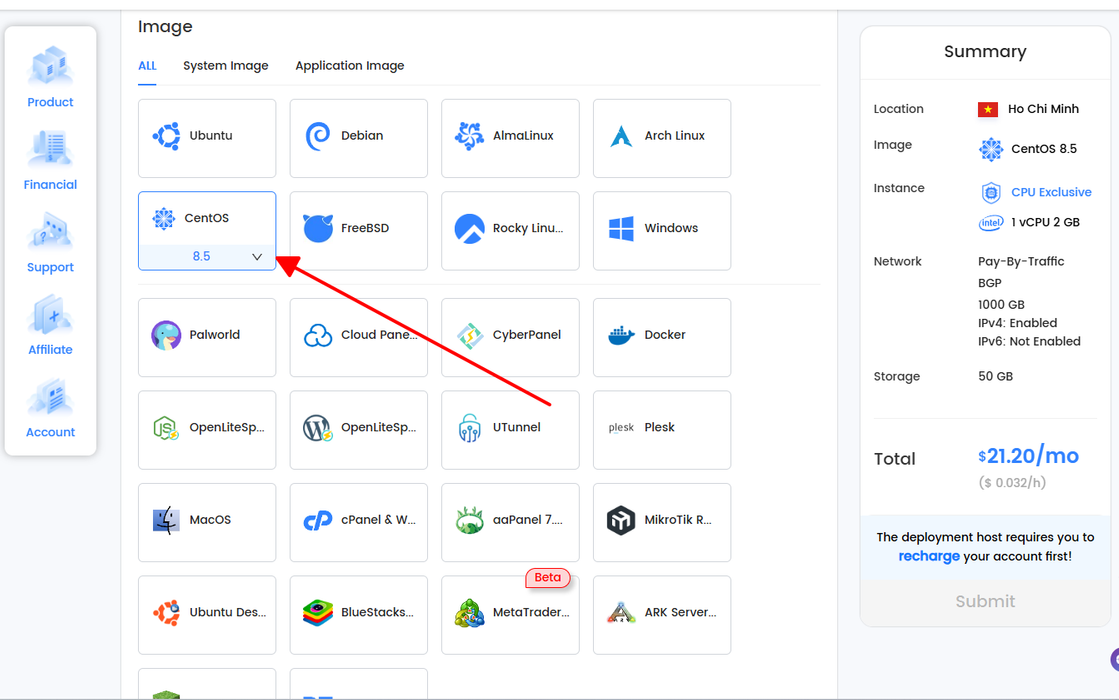
Task: Click the Ho Chi Minh location text
Action: pos(1043,109)
